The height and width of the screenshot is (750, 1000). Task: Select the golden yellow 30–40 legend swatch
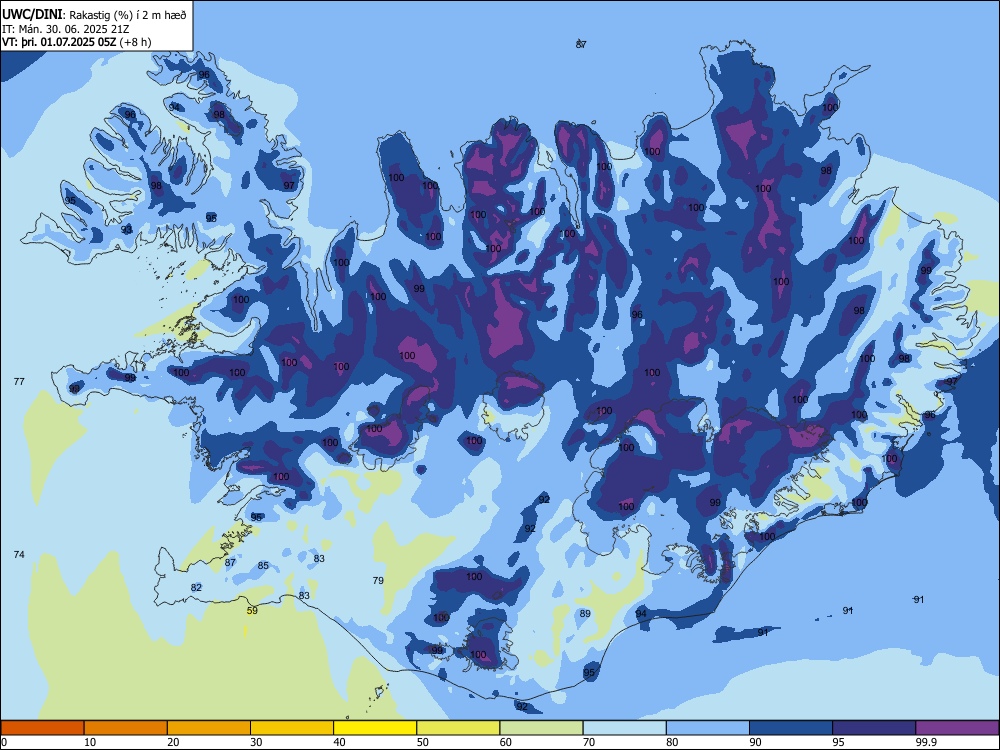pos(292,728)
